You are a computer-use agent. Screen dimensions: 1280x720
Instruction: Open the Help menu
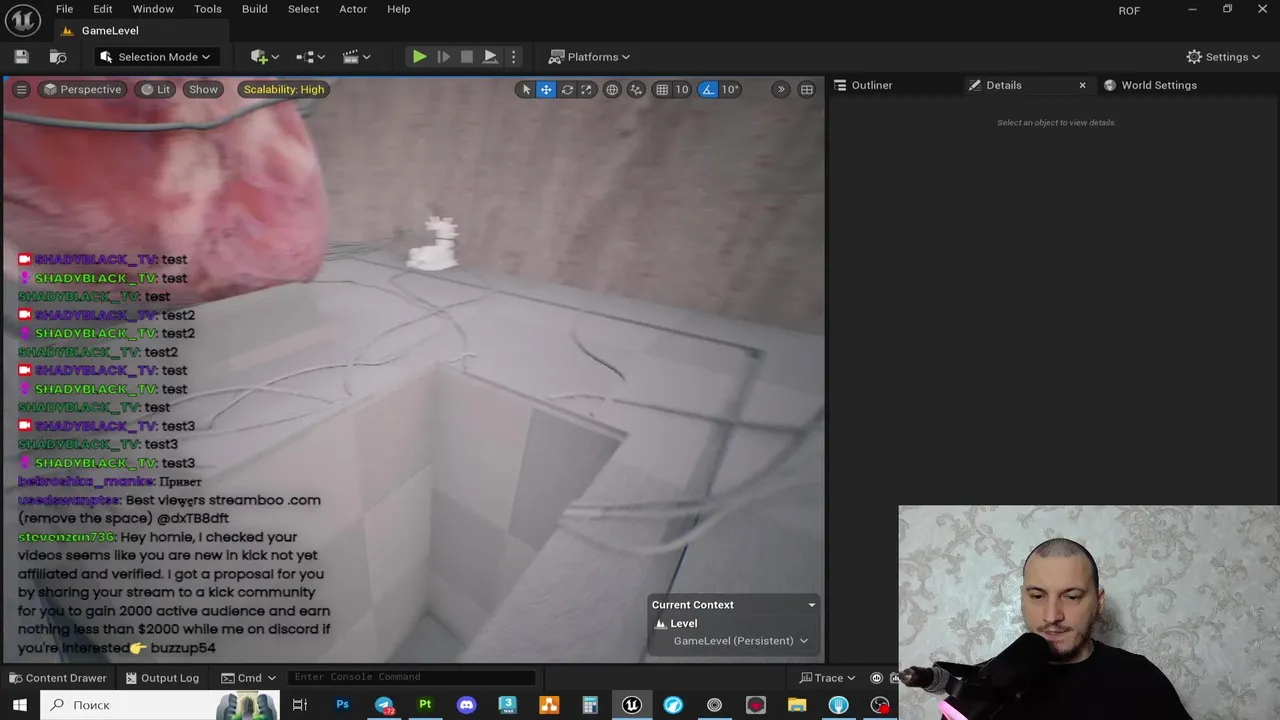tap(398, 9)
